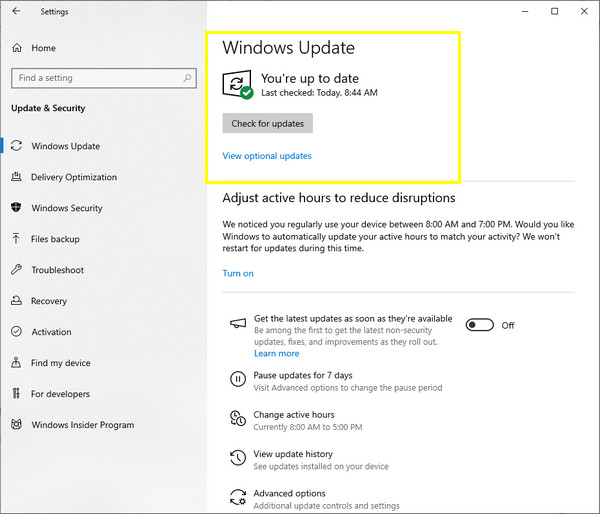Open Activation settings

pos(51,332)
